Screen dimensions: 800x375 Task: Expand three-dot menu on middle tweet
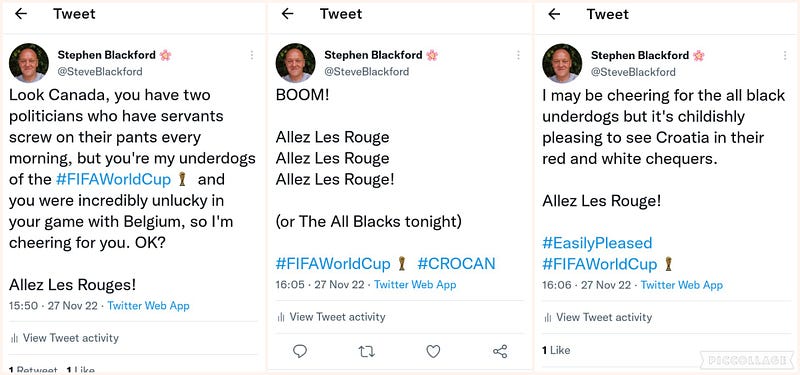tap(518, 55)
